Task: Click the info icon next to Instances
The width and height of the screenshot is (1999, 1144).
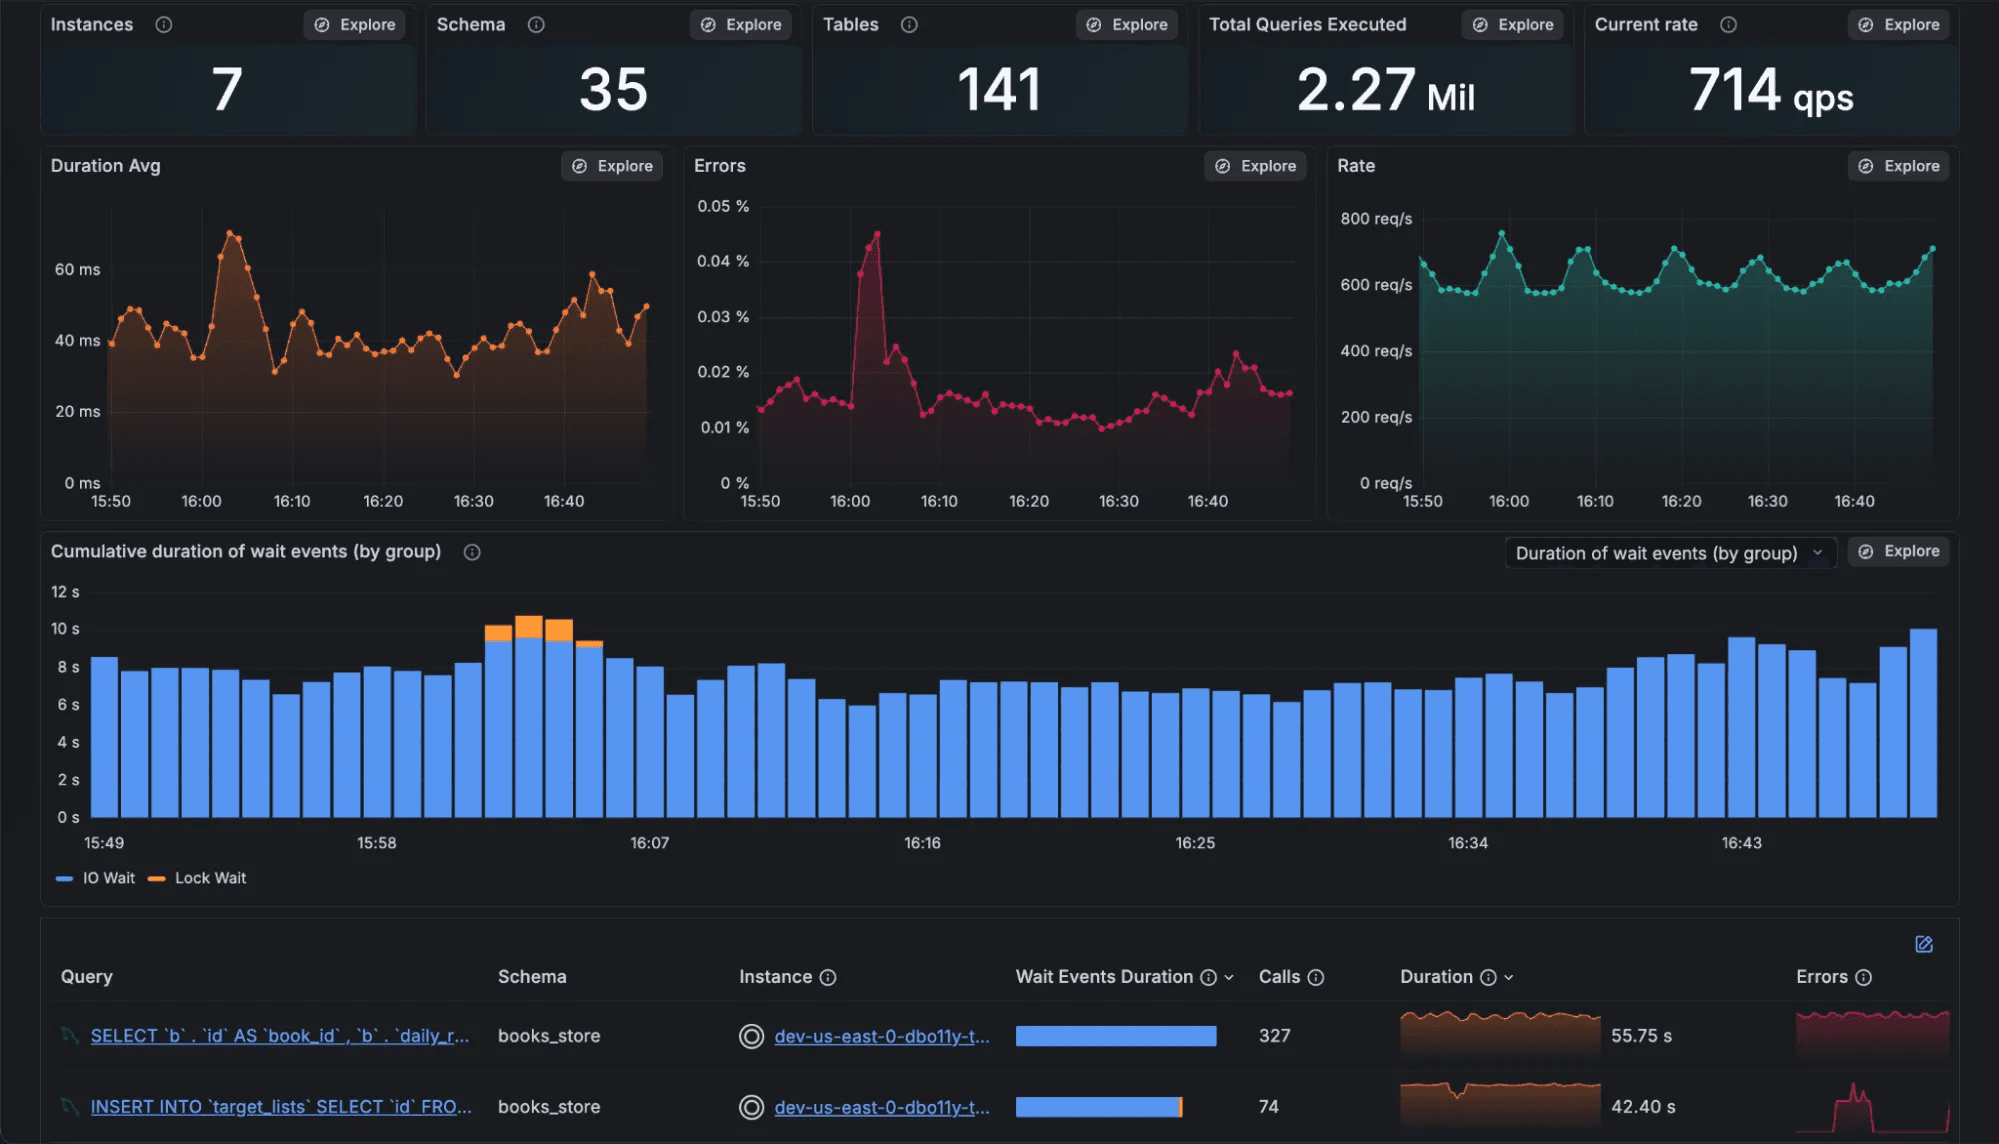Action: (x=164, y=24)
